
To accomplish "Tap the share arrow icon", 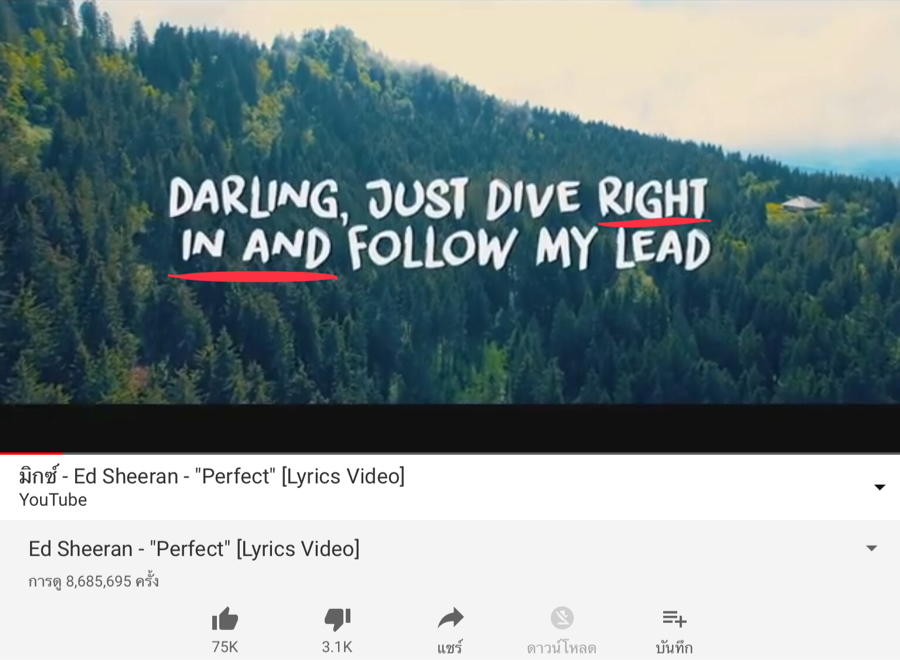I will [450, 618].
